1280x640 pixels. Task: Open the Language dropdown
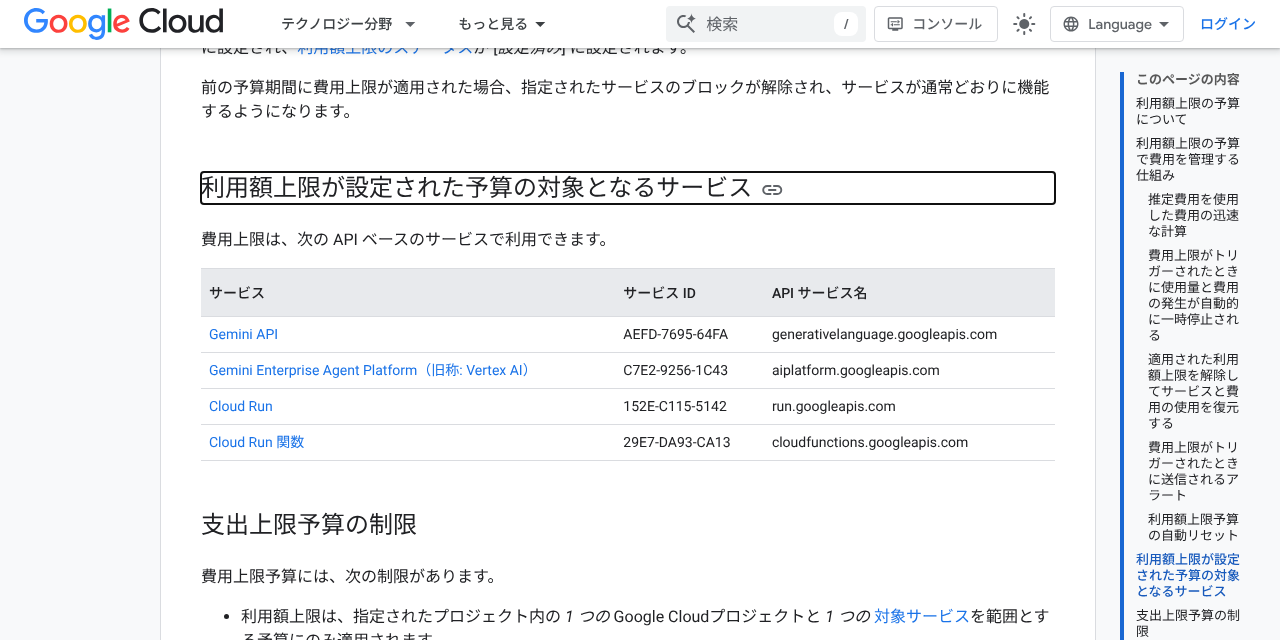tap(1117, 24)
